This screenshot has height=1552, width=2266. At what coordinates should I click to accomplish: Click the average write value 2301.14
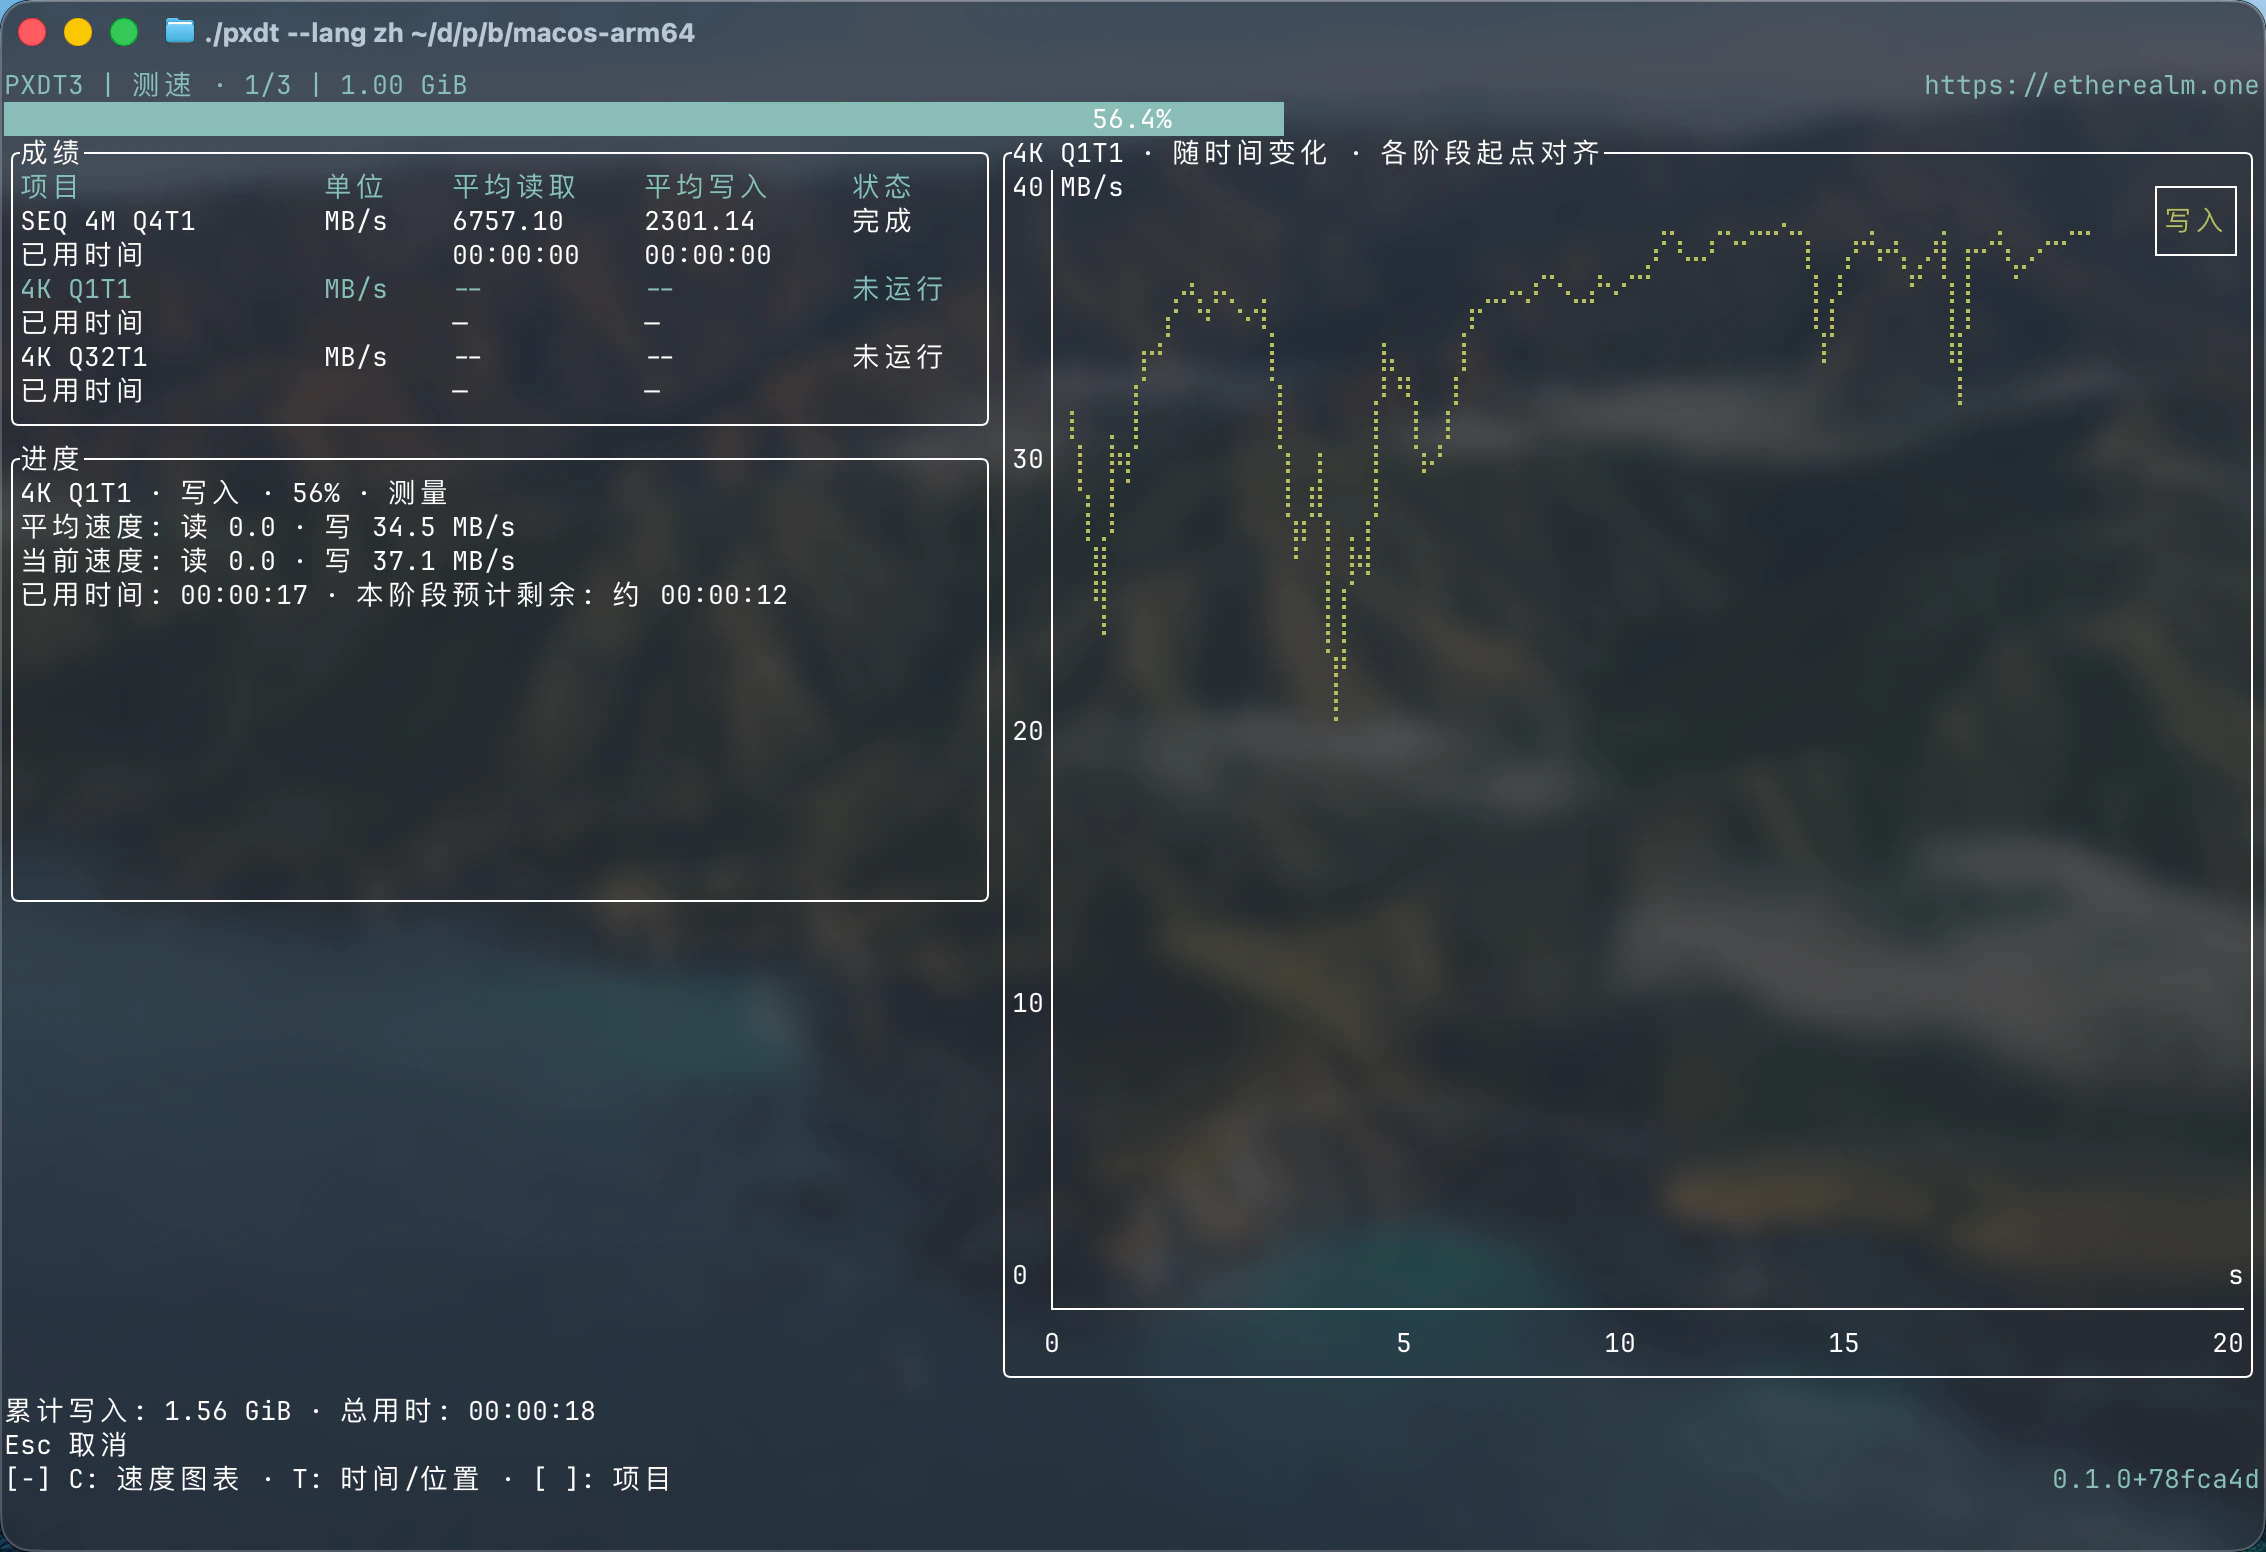click(x=700, y=221)
